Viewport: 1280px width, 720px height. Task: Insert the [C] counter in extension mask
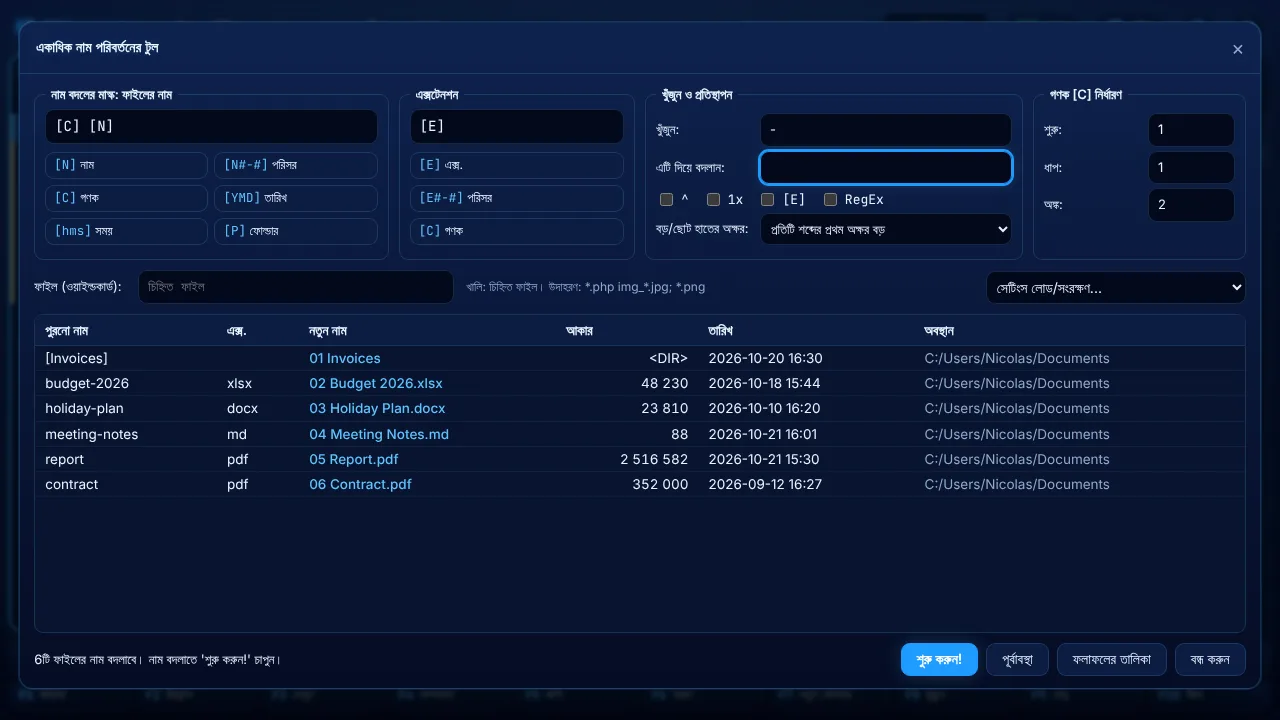[517, 231]
